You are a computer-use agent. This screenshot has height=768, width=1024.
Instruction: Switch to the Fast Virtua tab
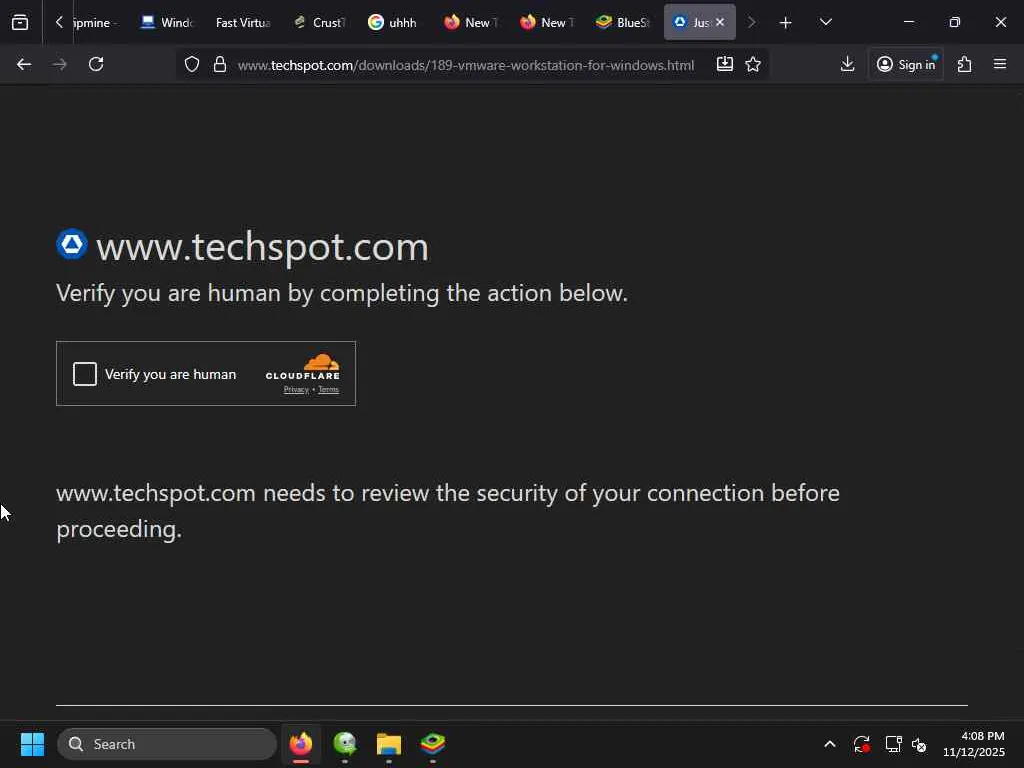(x=243, y=22)
